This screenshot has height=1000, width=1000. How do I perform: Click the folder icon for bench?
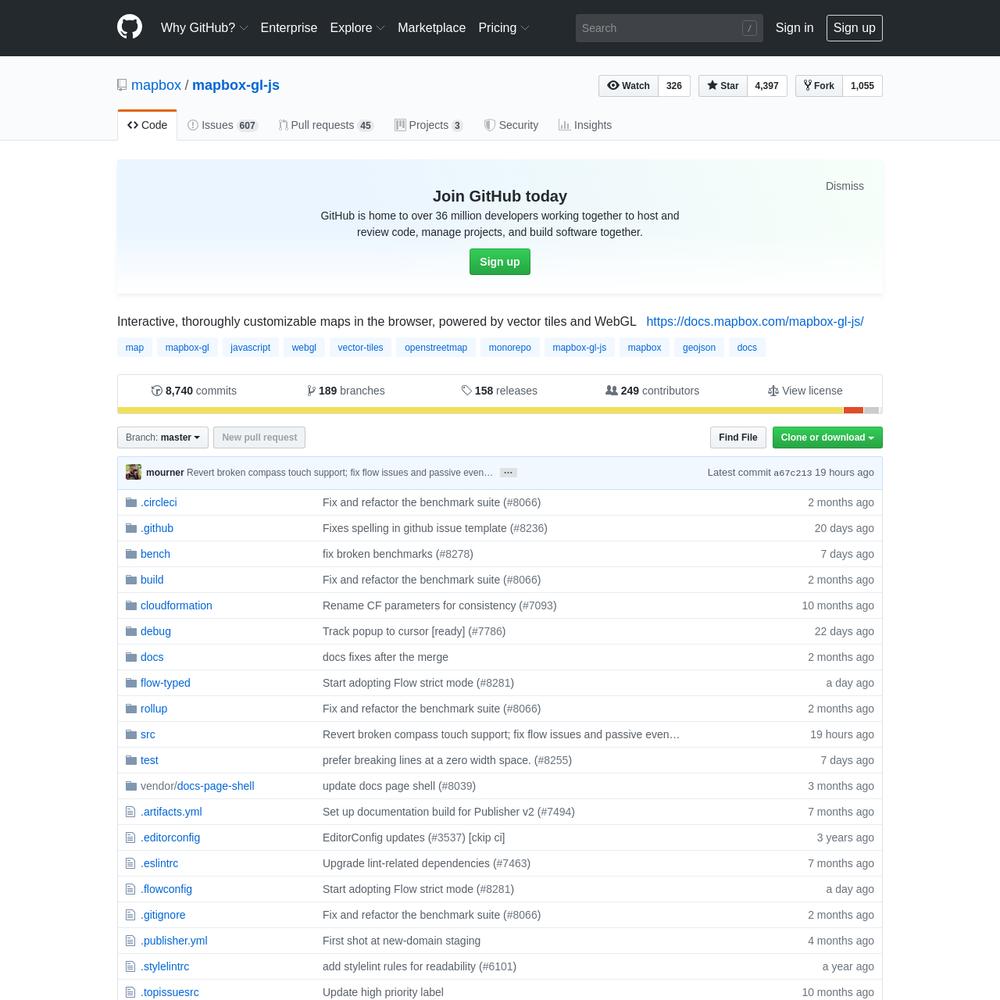pyautogui.click(x=131, y=554)
